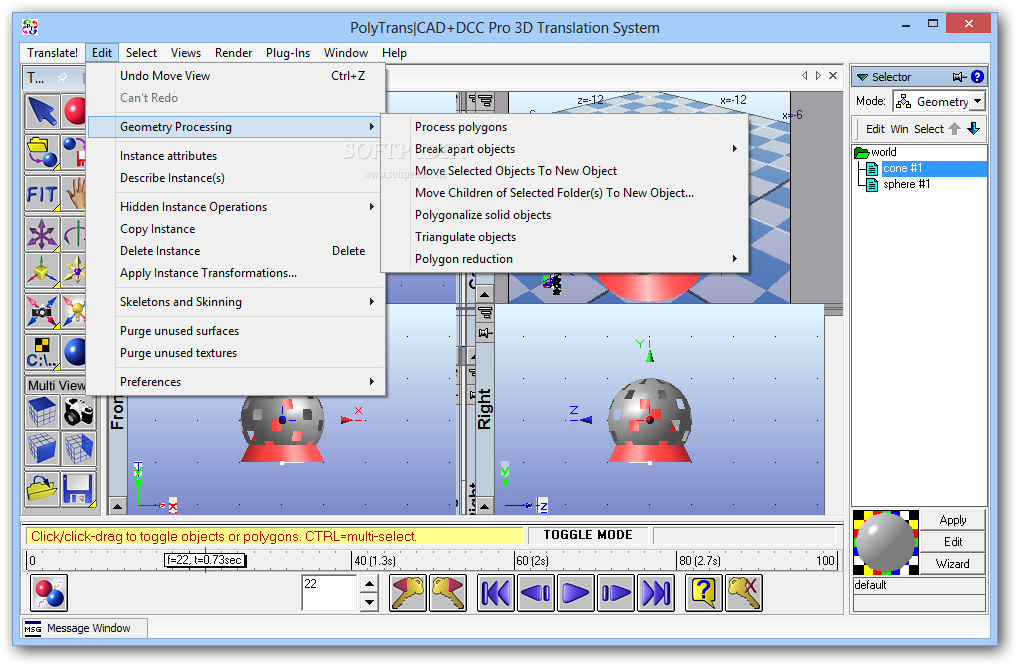Move selection up with the gray arrow

click(954, 129)
